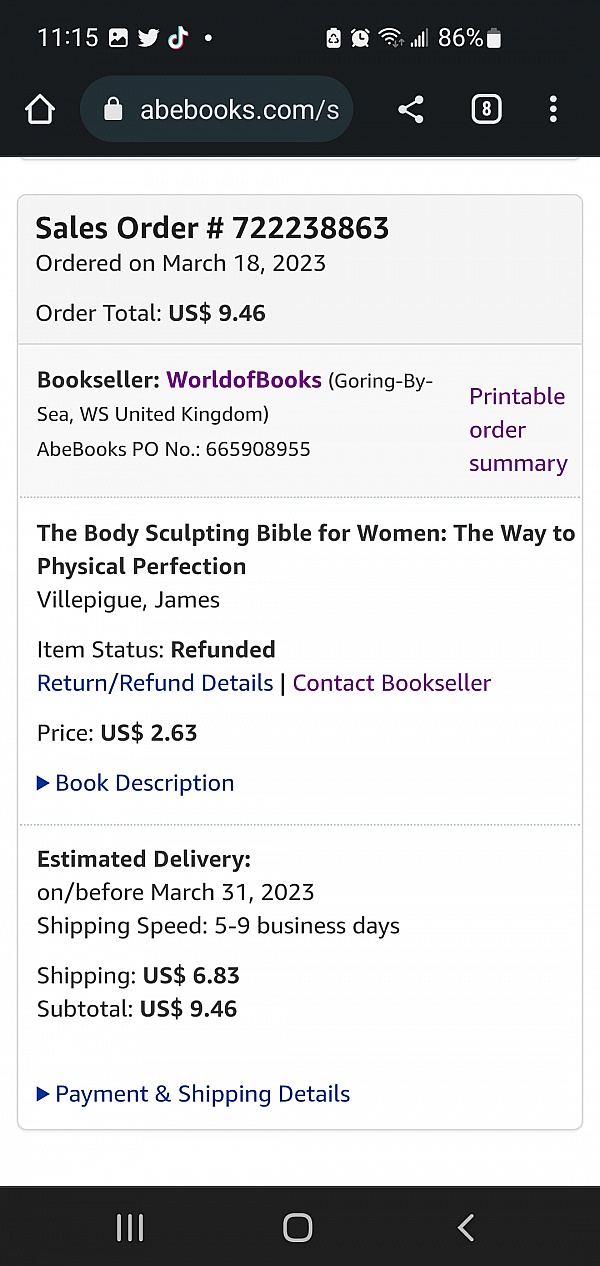This screenshot has height=1266, width=600.
Task: Open the tab switcher showing 8 tabs
Action: click(x=486, y=109)
